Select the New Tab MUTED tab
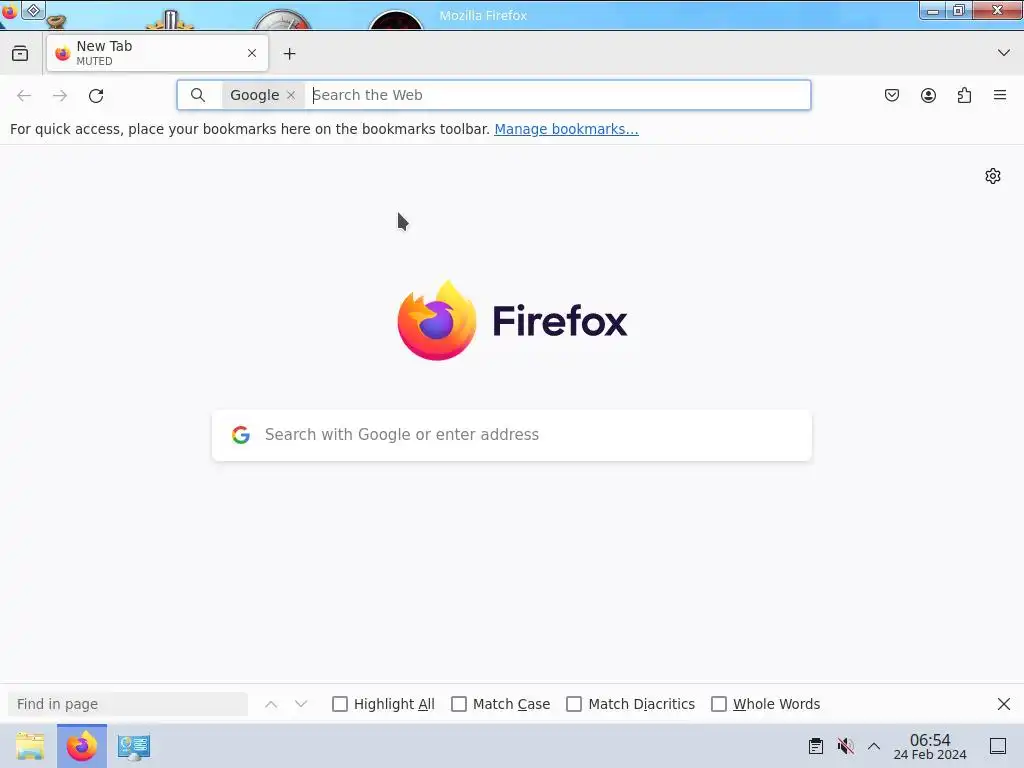Image resolution: width=1024 pixels, height=768 pixels. (x=157, y=54)
